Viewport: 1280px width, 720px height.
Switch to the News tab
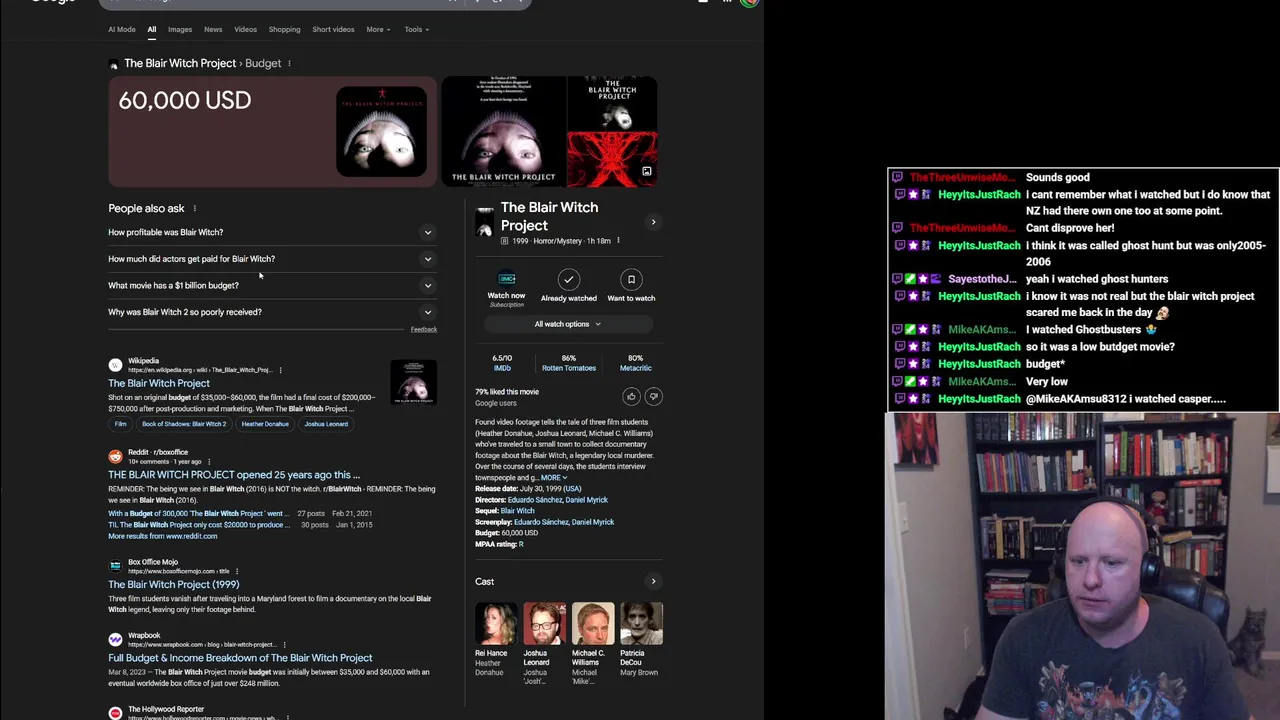(213, 29)
